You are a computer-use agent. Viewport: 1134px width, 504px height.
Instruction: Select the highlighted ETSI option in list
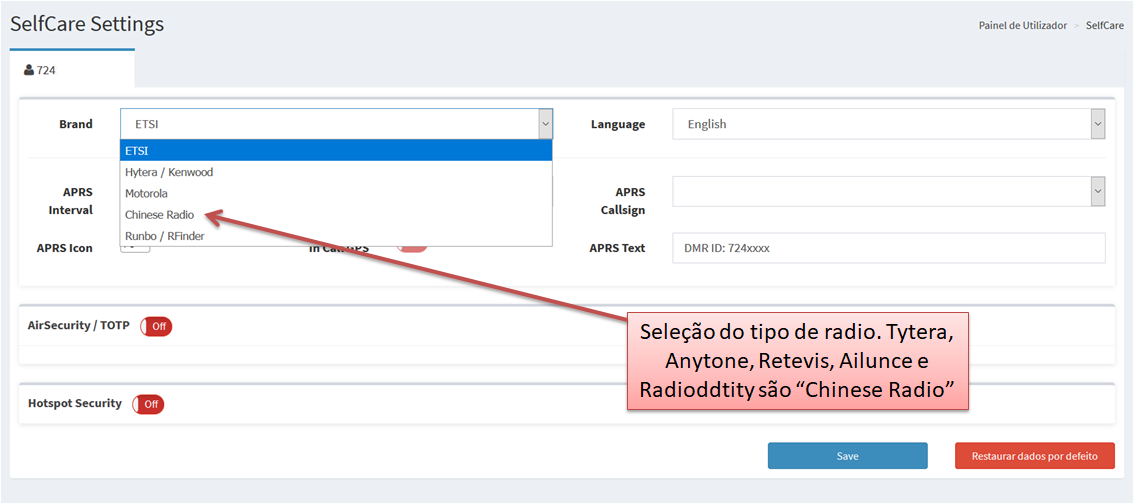coord(336,150)
